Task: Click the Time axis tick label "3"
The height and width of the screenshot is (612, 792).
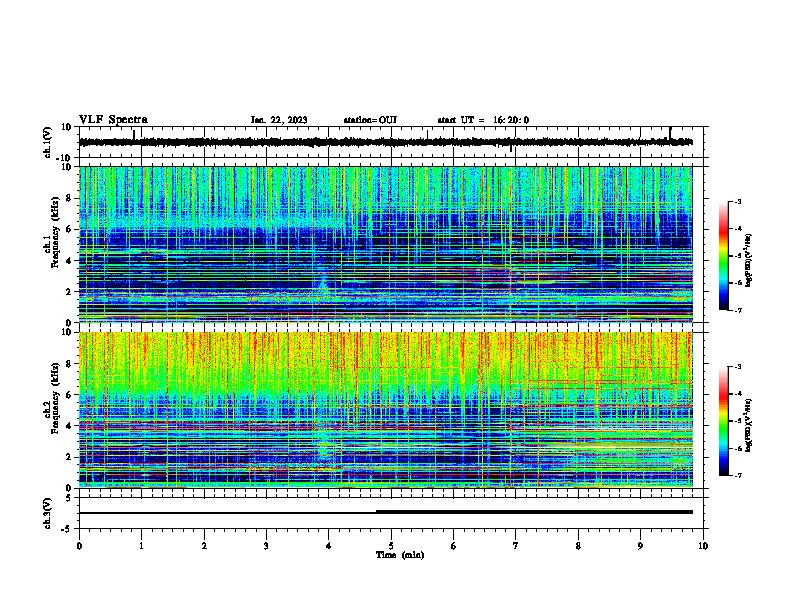Action: tap(266, 546)
